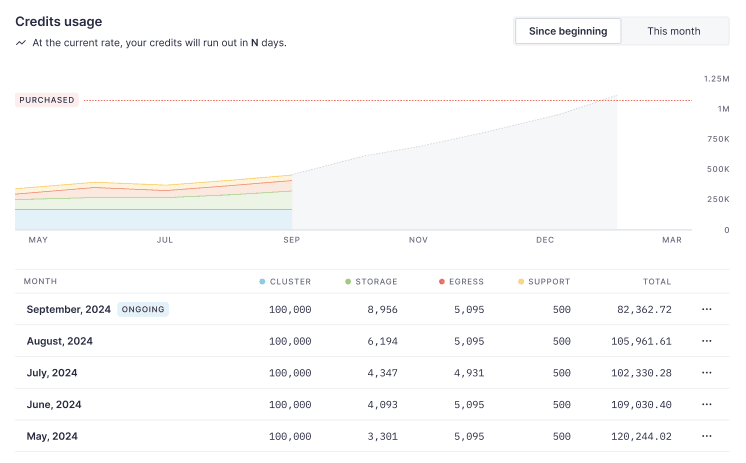
Task: Select the CLUSTER column header
Action: click(290, 282)
